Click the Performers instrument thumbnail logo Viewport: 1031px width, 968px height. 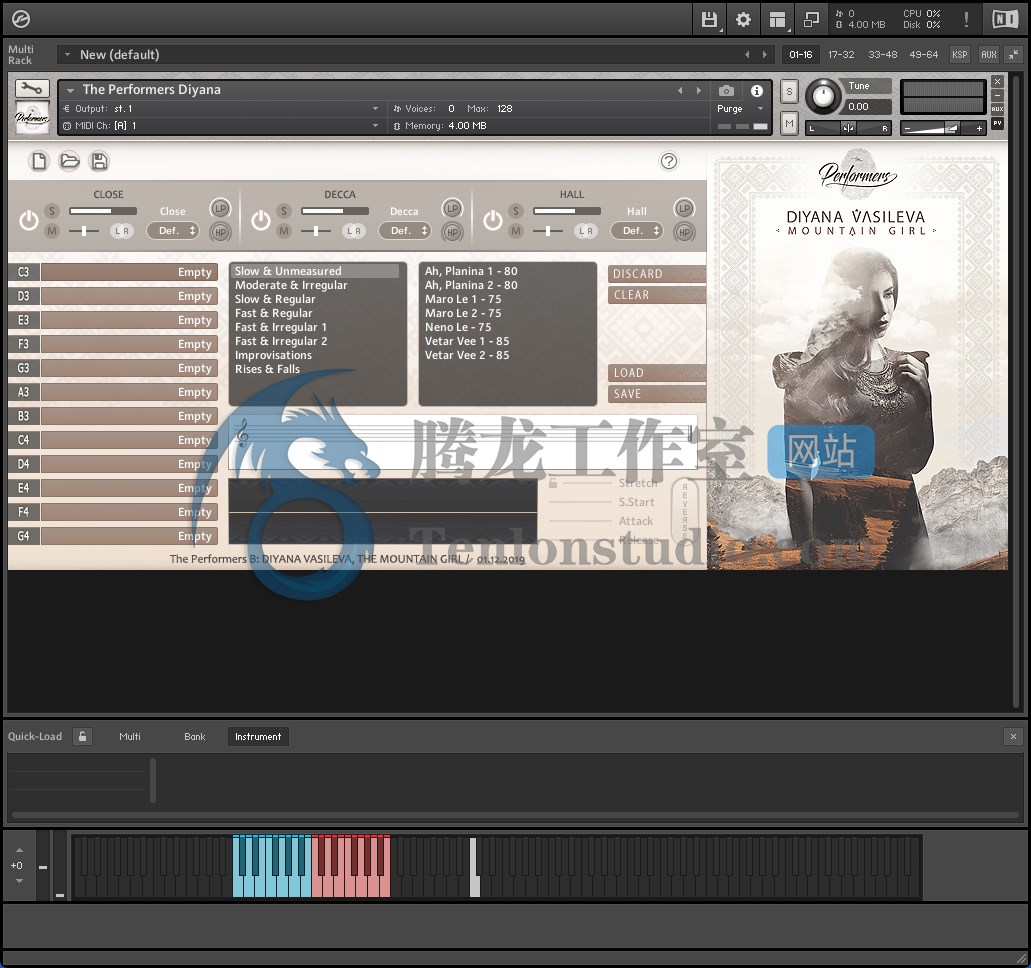(32, 118)
